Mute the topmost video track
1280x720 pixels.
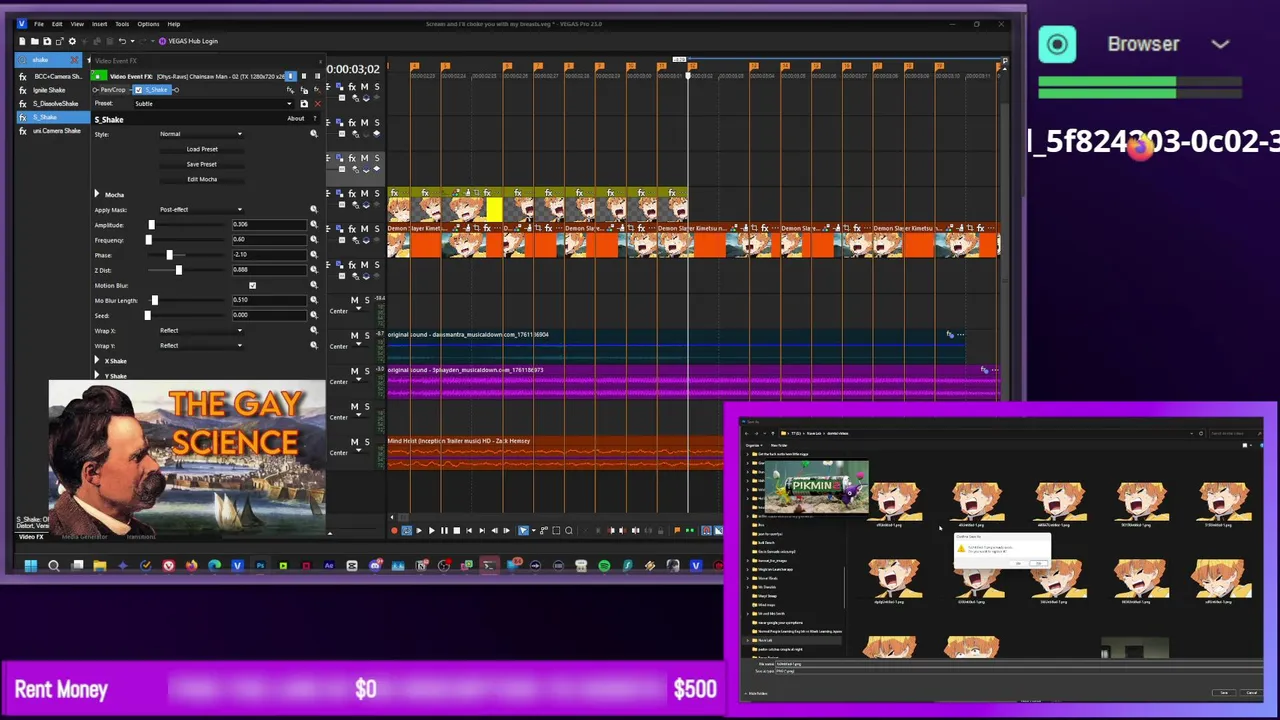pos(364,87)
